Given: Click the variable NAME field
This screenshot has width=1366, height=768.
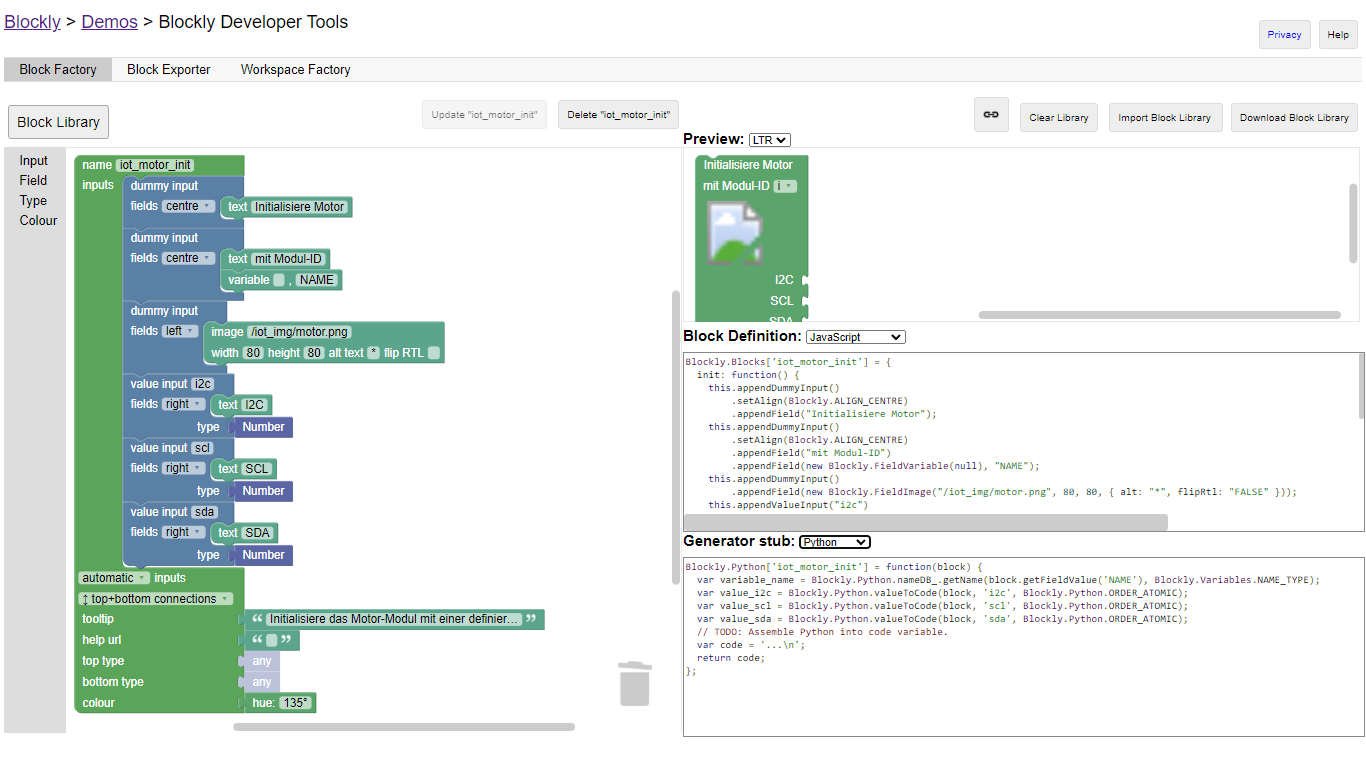Looking at the screenshot, I should click(x=316, y=280).
